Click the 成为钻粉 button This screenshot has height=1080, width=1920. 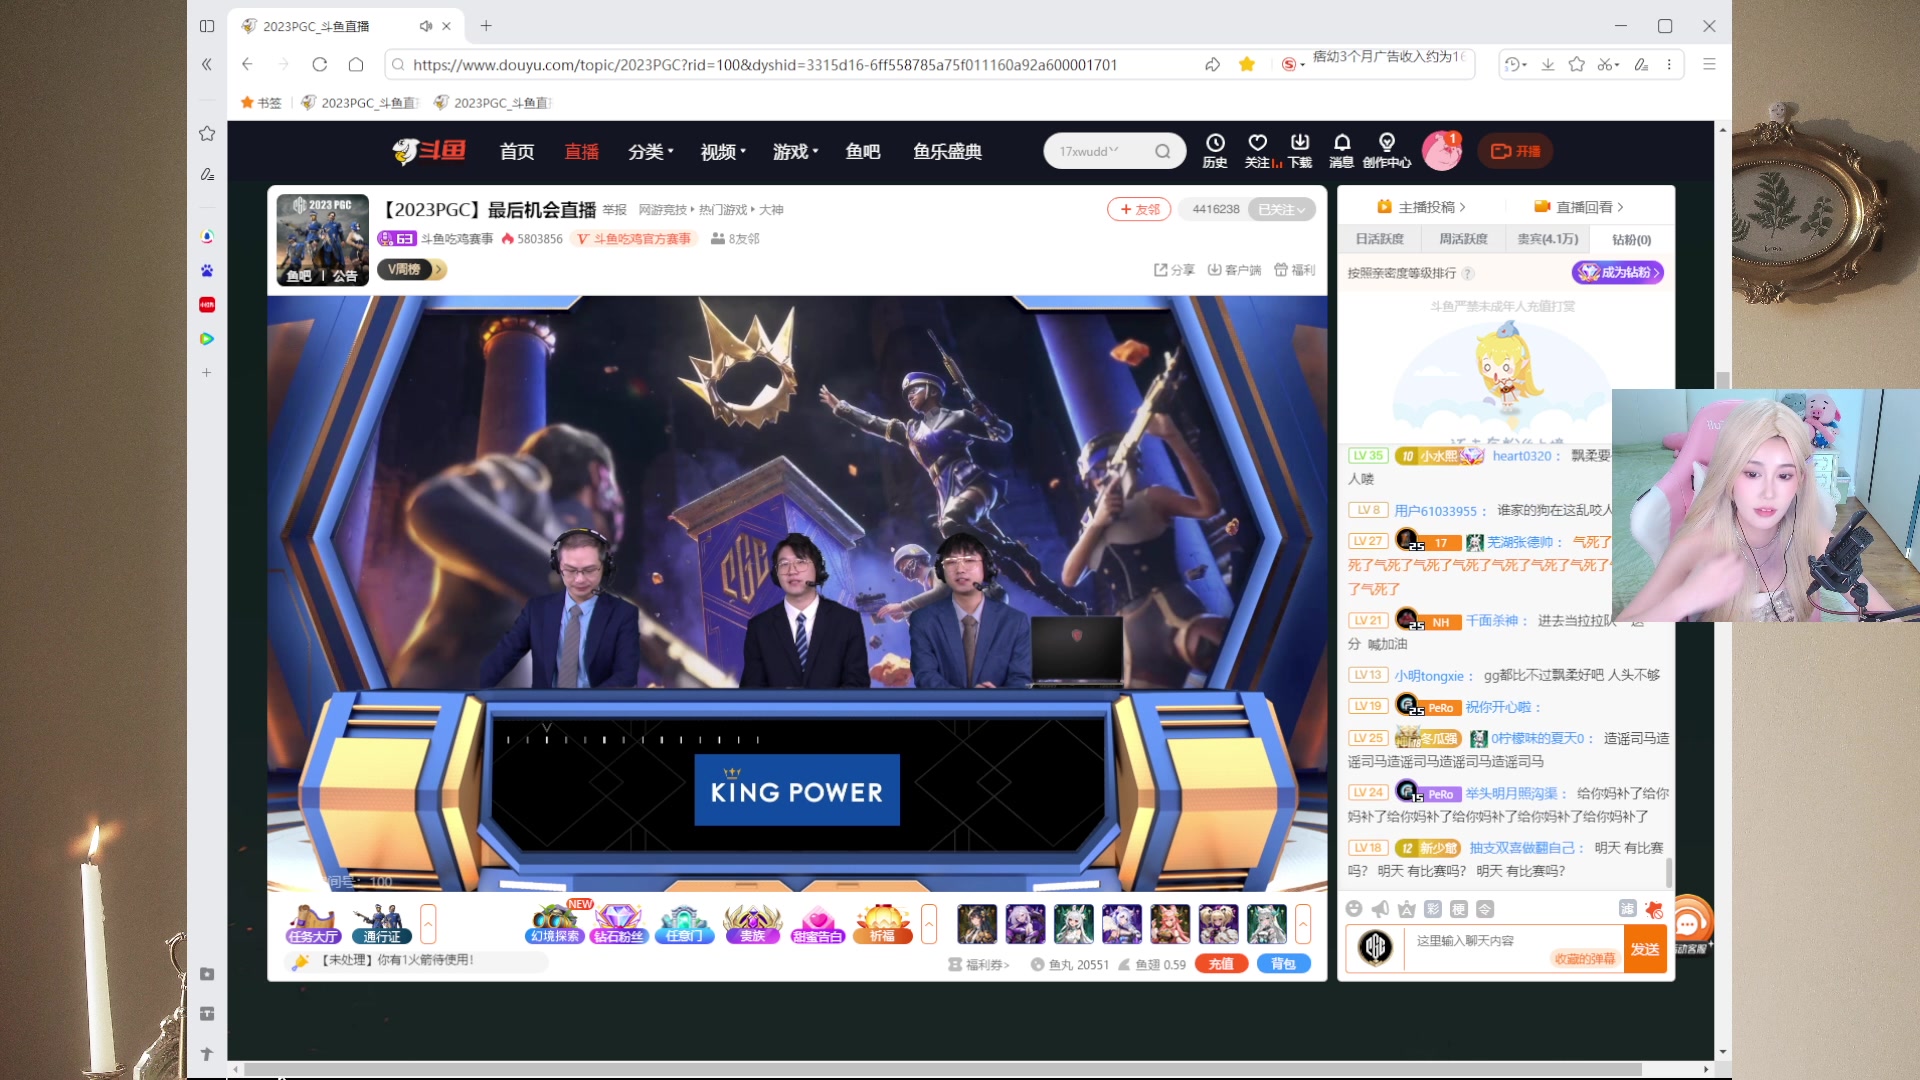click(x=1618, y=272)
